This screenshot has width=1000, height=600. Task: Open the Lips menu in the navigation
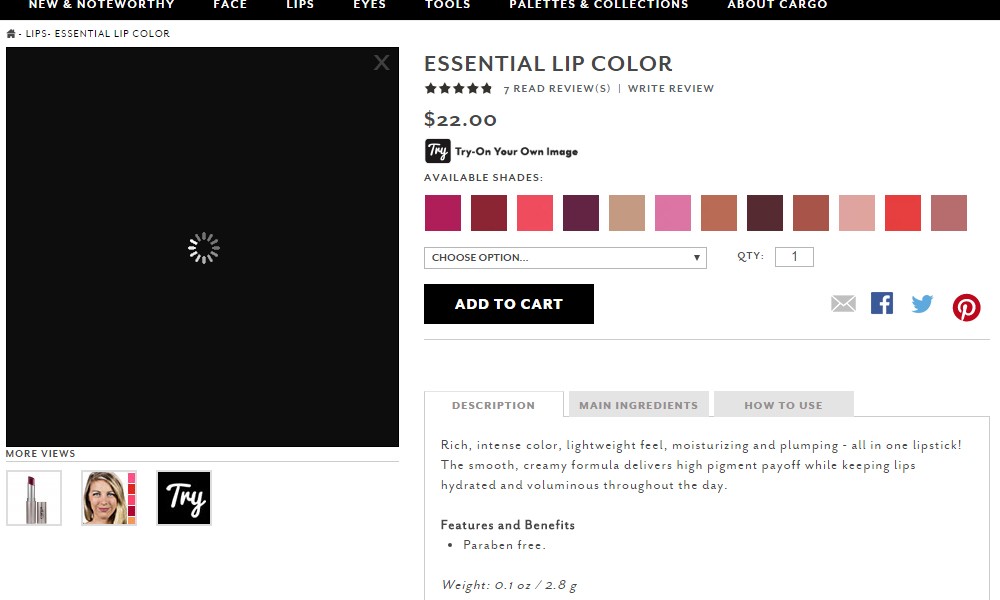[x=300, y=5]
